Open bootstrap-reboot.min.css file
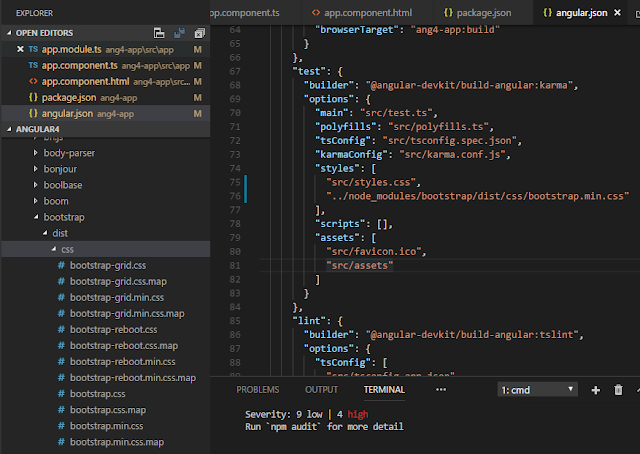Image resolution: width=640 pixels, height=454 pixels. point(122,362)
